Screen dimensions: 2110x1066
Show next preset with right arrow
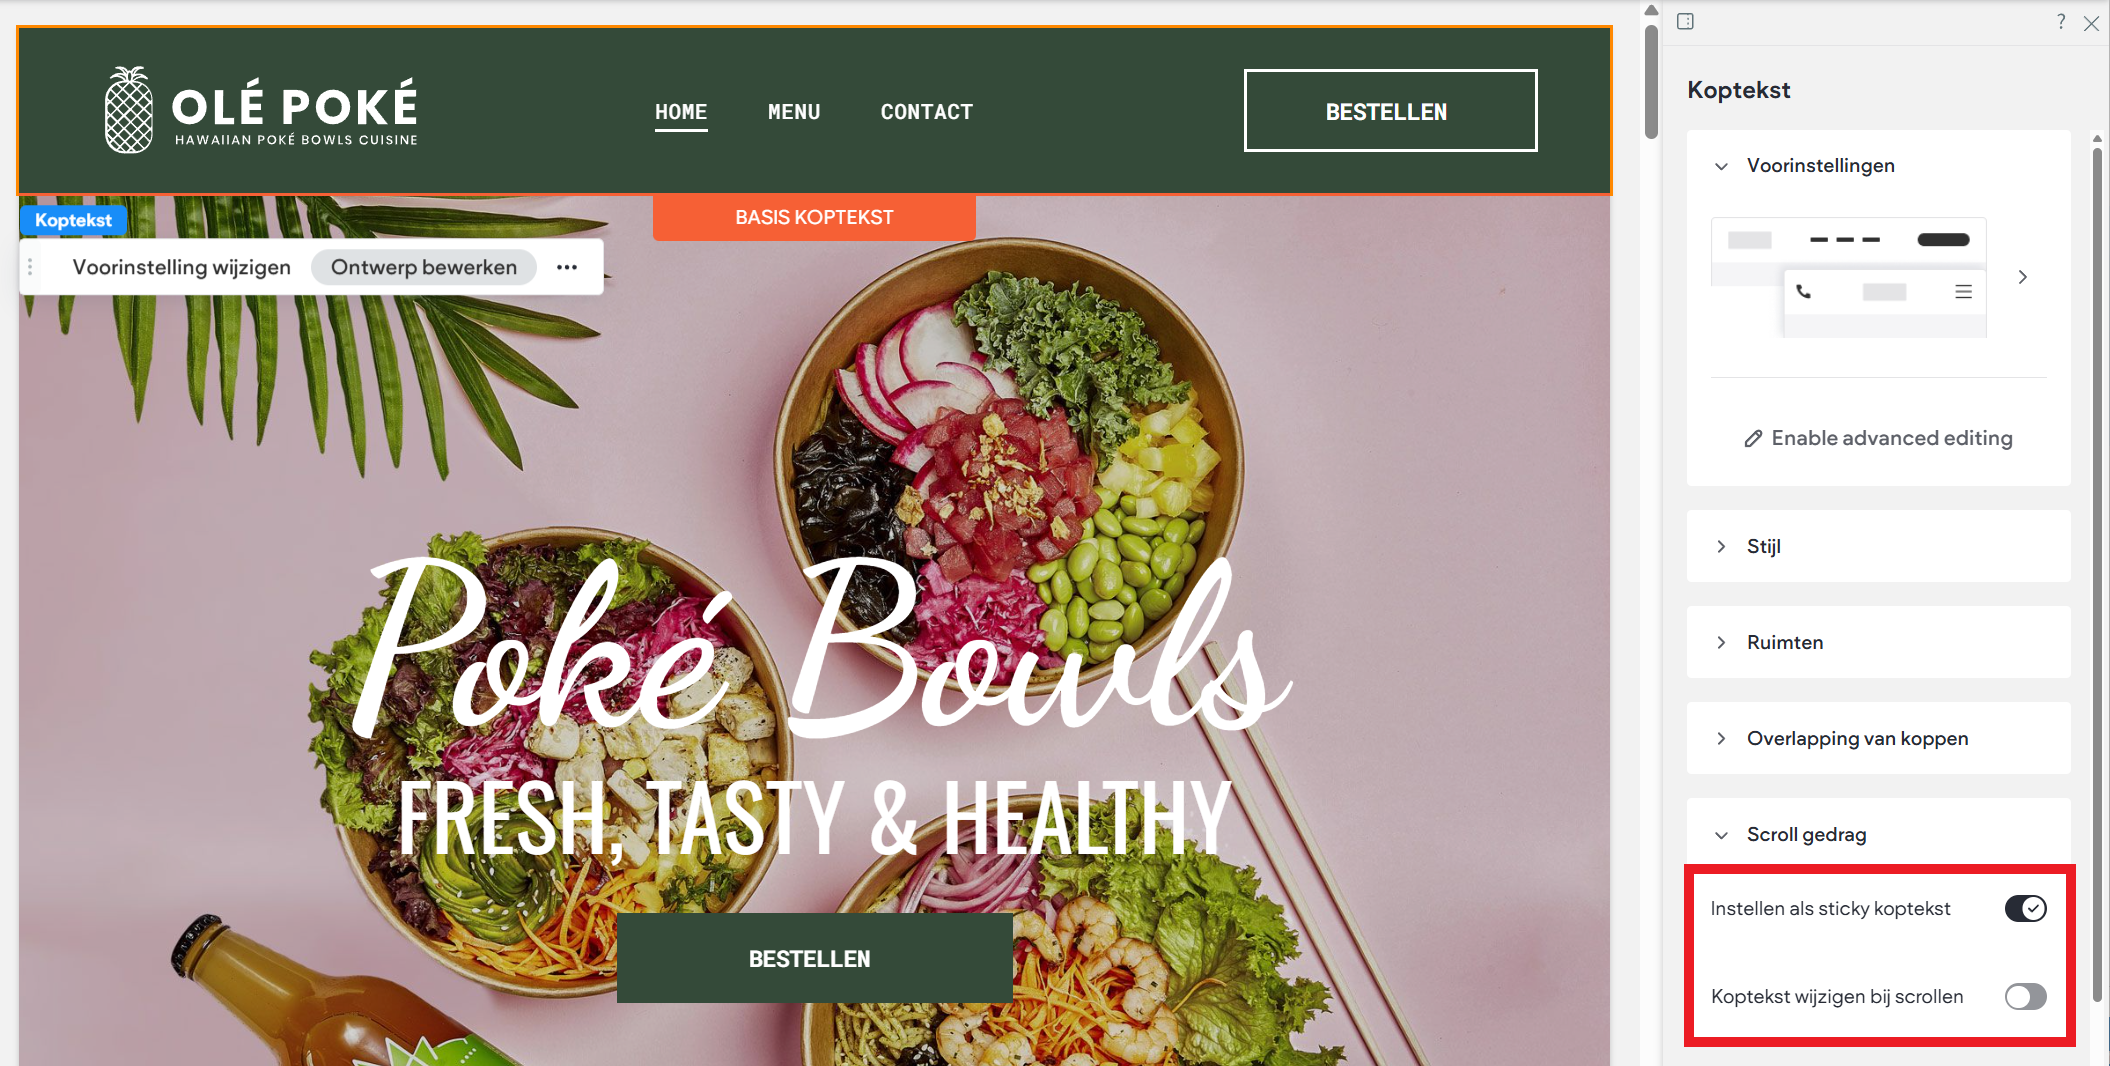[x=2022, y=277]
